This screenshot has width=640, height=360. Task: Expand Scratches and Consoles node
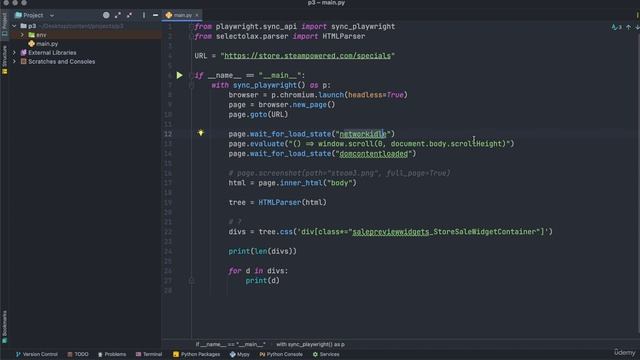click(x=15, y=62)
